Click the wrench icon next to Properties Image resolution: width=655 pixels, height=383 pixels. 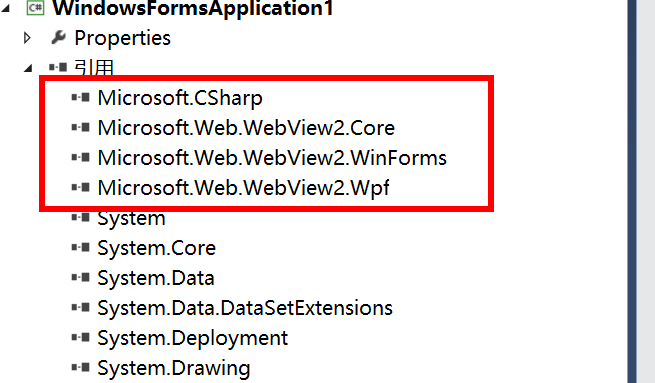tap(58, 38)
